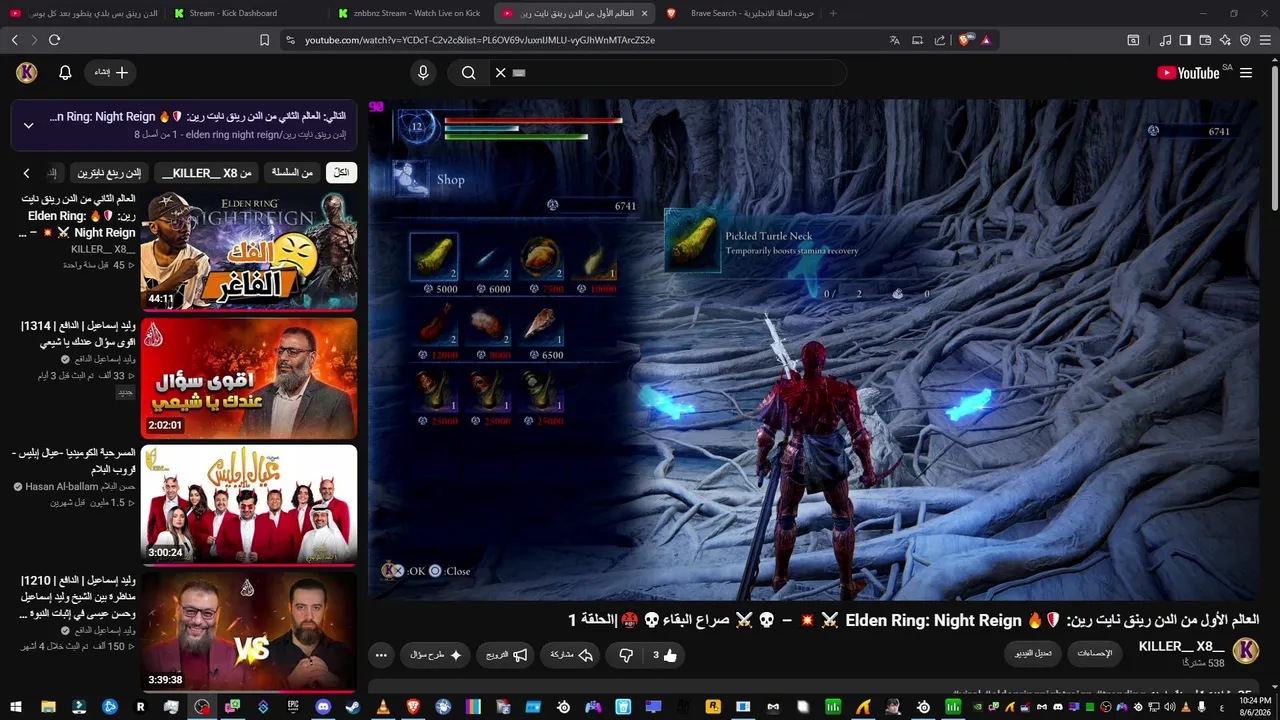Open the page translate icon

(x=894, y=40)
